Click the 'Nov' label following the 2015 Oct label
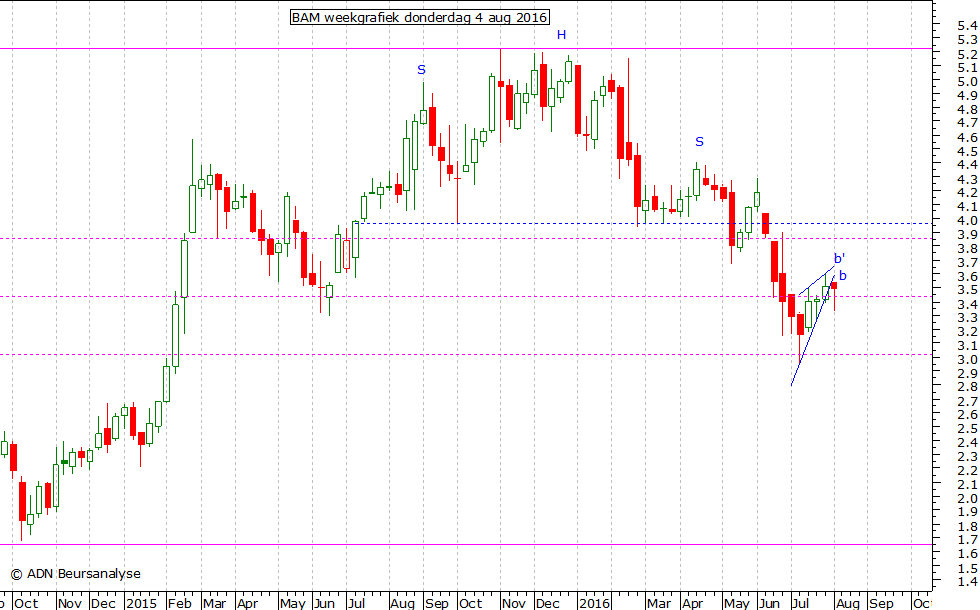 [x=513, y=603]
